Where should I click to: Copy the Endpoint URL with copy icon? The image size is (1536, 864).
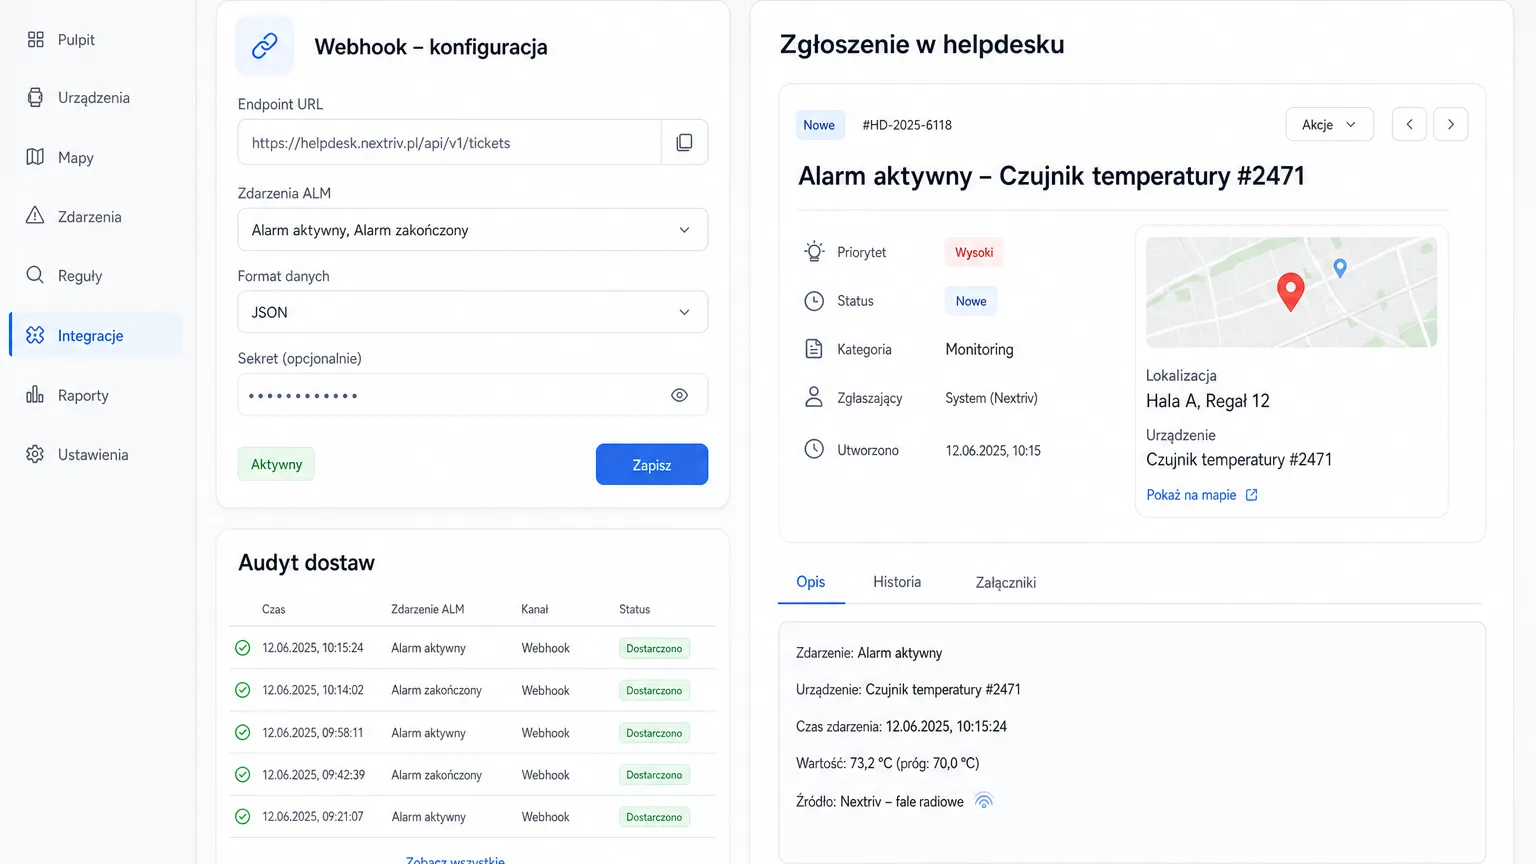coord(684,142)
